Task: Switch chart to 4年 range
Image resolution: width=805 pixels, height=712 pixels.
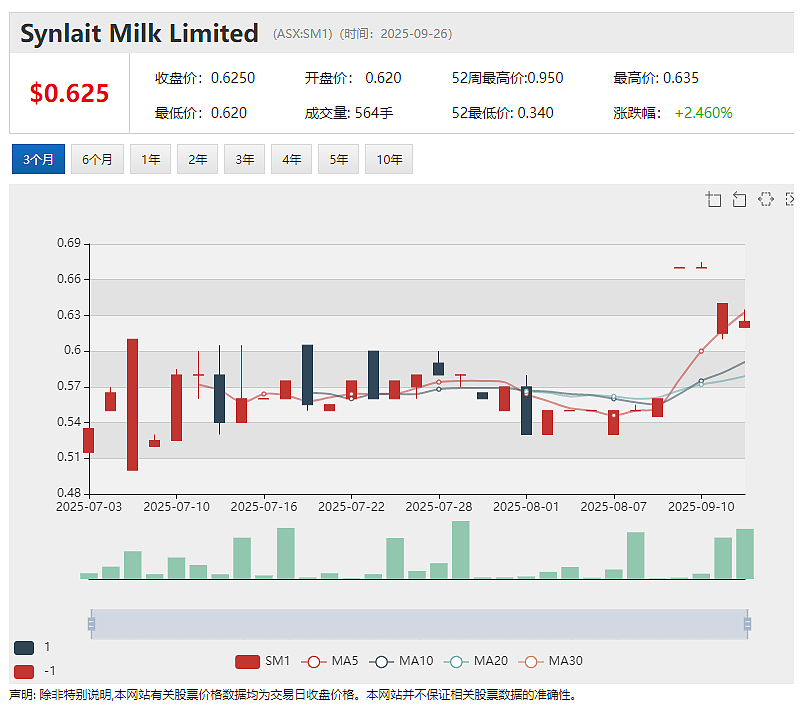Action: coord(291,159)
